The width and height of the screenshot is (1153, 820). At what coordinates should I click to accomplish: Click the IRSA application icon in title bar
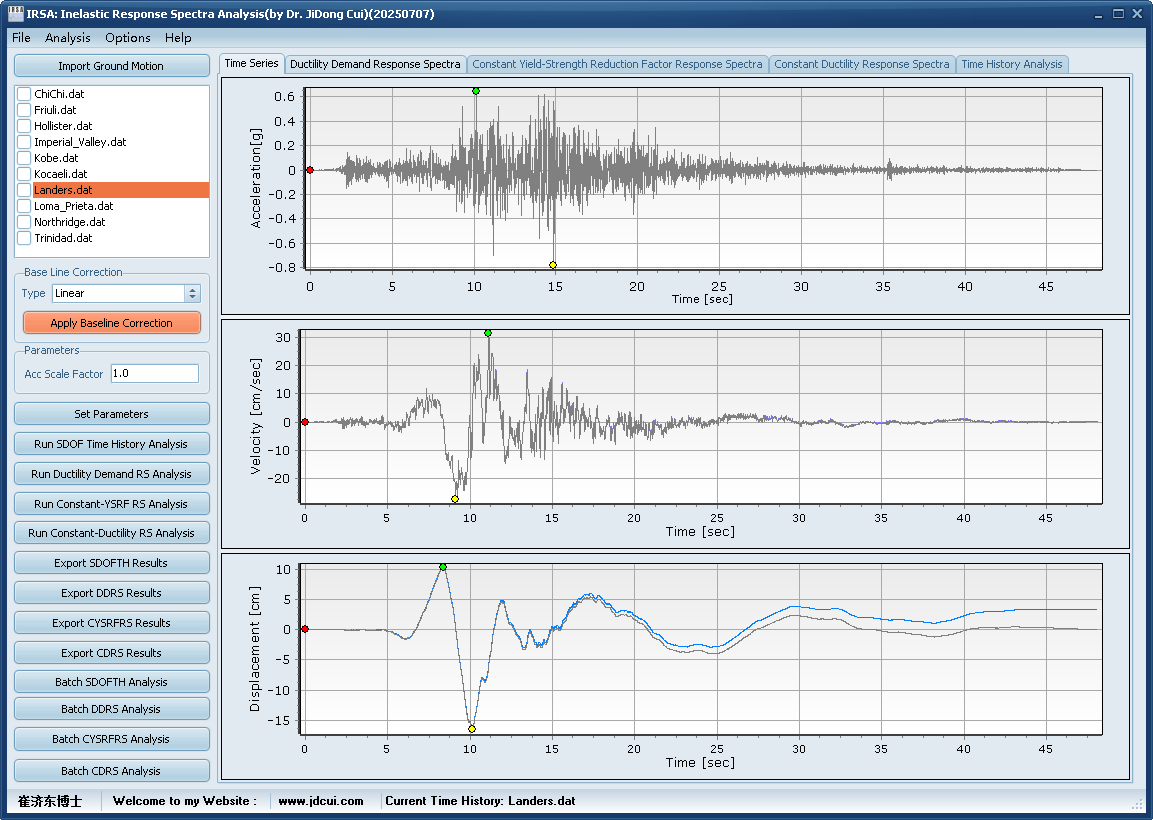pos(16,14)
